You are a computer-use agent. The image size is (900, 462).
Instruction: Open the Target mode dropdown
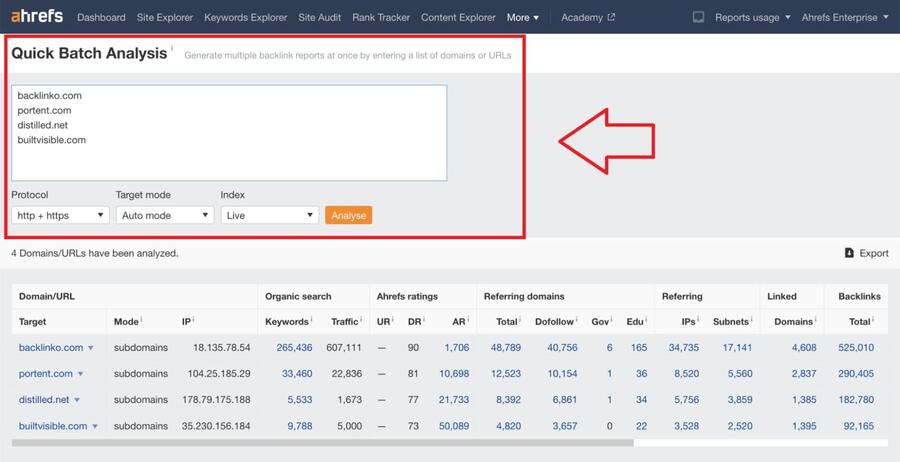[165, 215]
